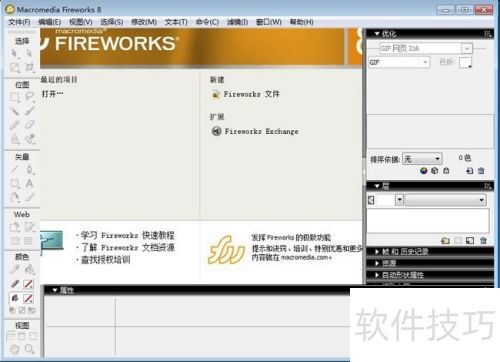The image size is (500, 362).
Task: Select the Hand tool
Action: pyautogui.click(x=14, y=349)
